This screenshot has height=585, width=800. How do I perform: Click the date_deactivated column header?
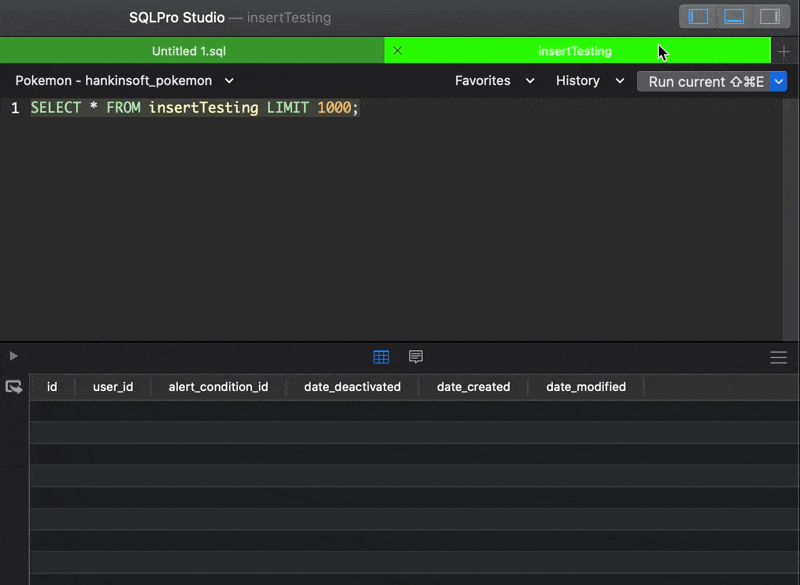click(352, 387)
